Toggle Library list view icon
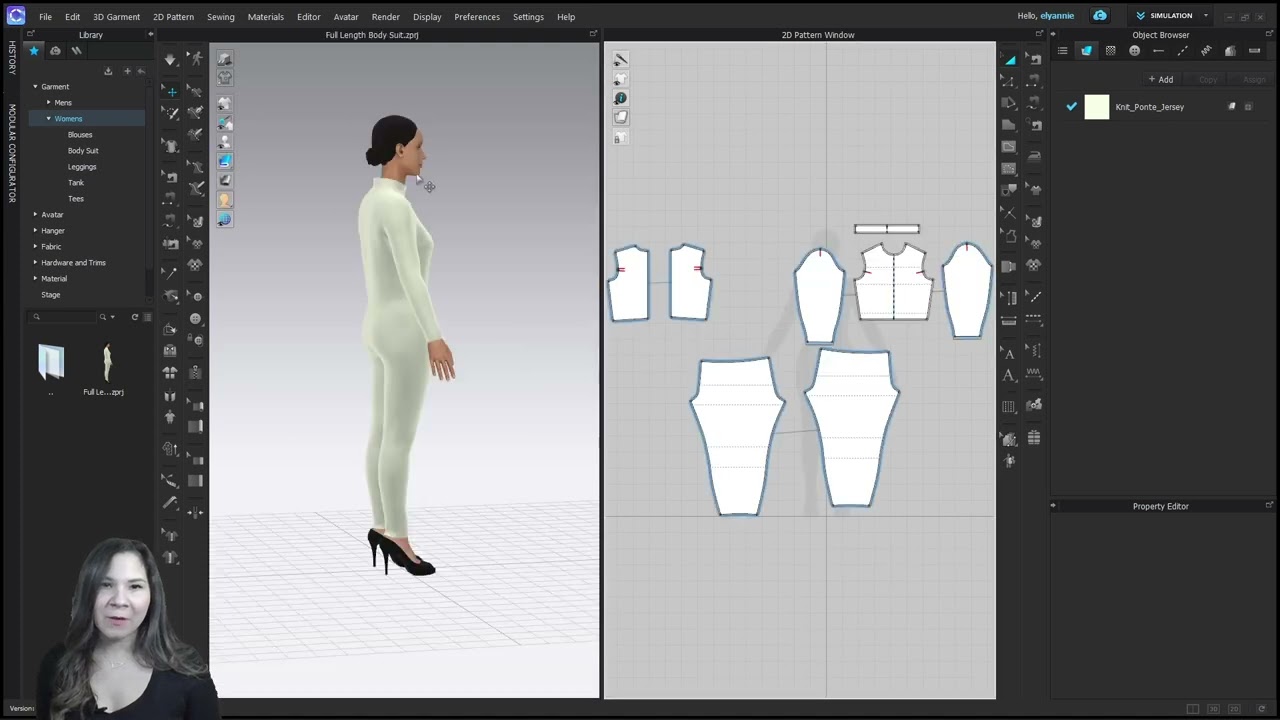The height and width of the screenshot is (720, 1280). 148,317
